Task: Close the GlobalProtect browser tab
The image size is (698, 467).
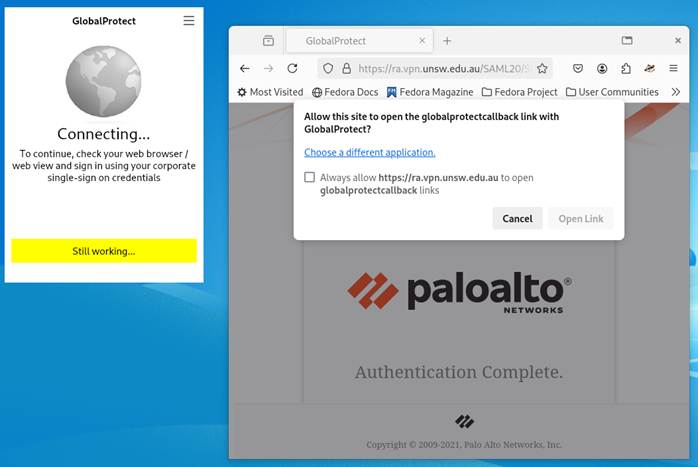Action: pos(422,41)
